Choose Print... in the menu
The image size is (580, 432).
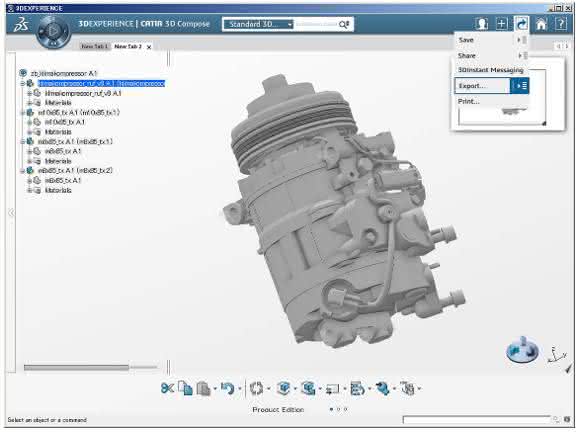pos(469,101)
